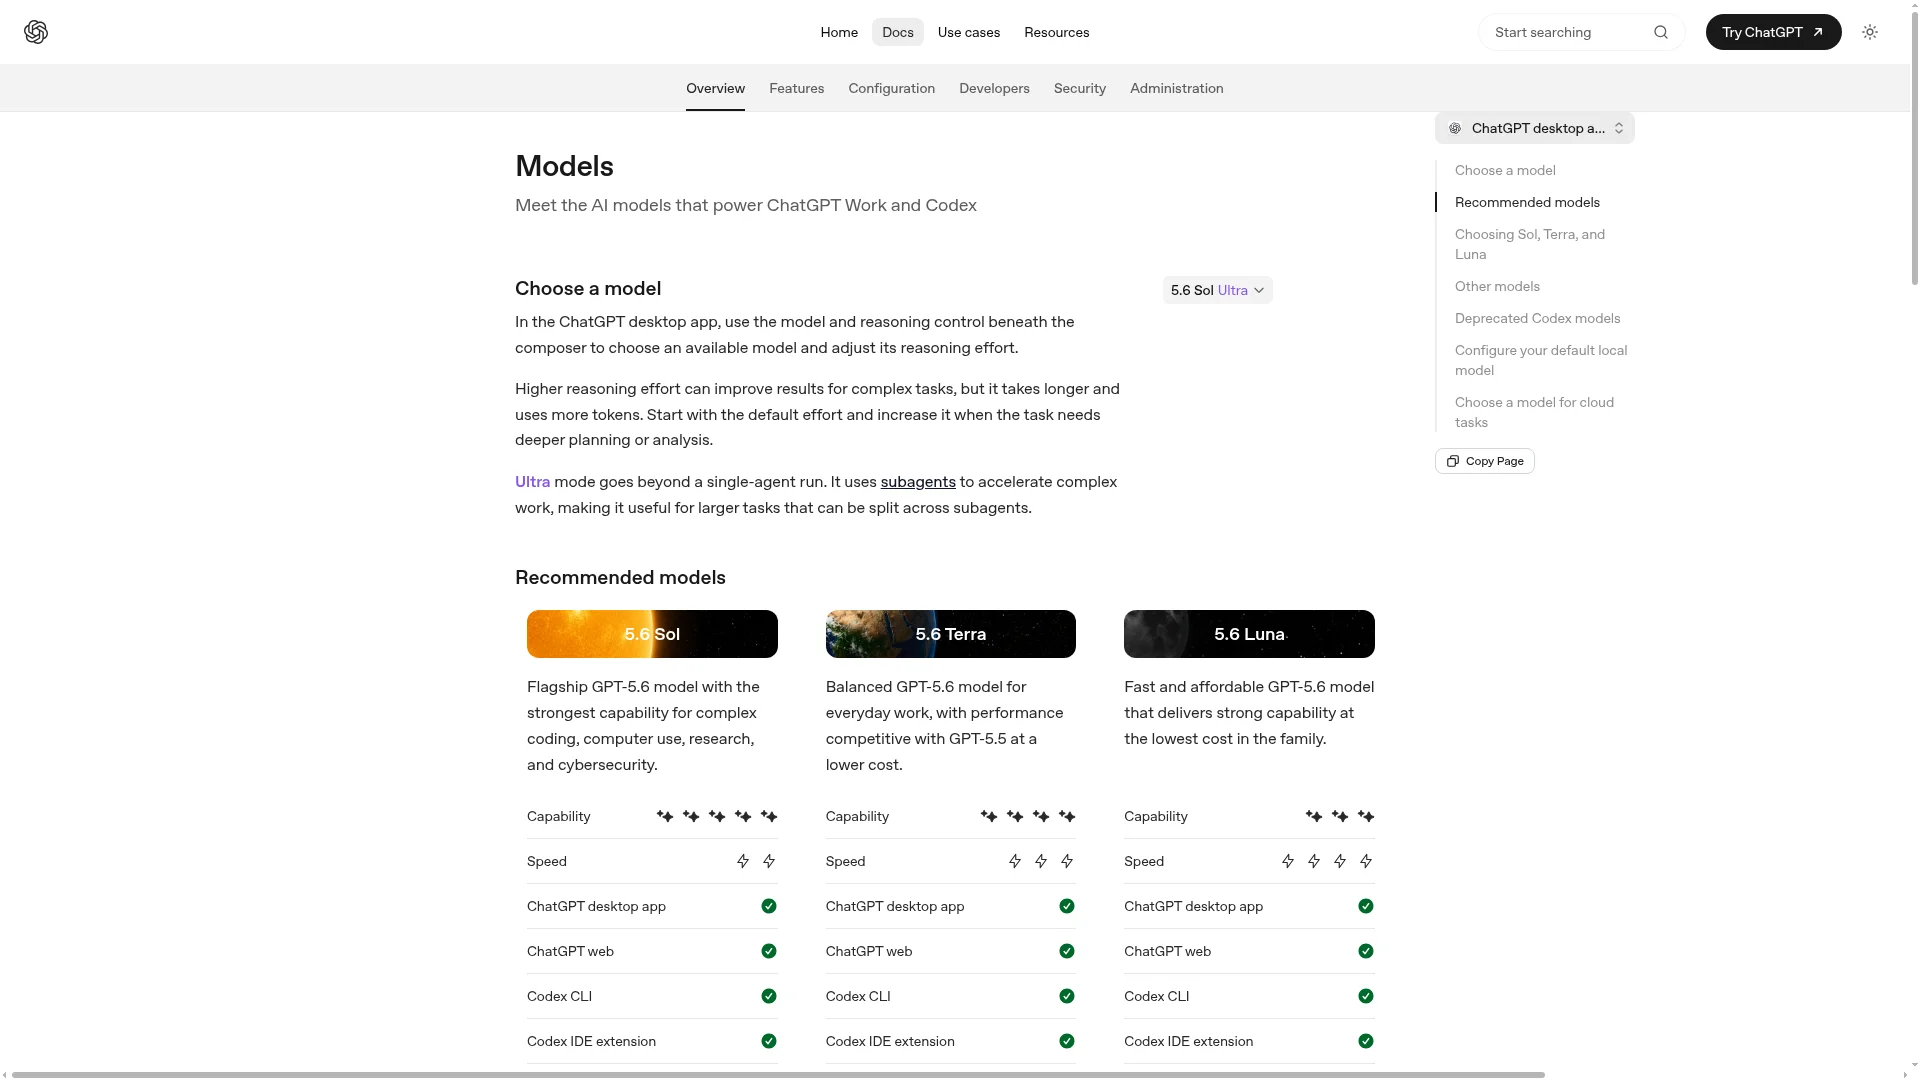This screenshot has width=1920, height=1080.
Task: Click the Copy Page button
Action: click(x=1484, y=461)
